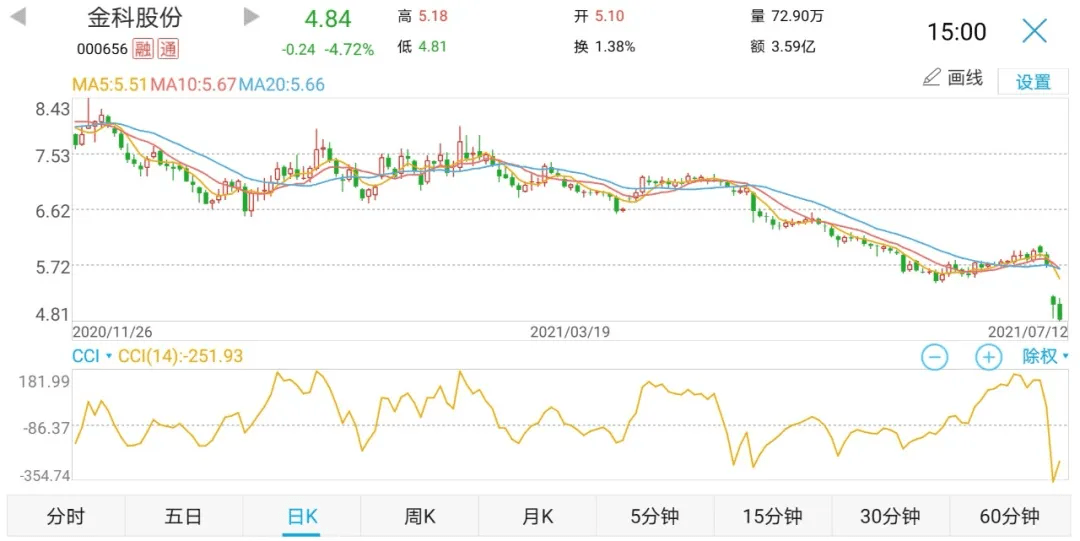Go to next stock with right arrow
The image size is (1080, 541).
pos(251,17)
